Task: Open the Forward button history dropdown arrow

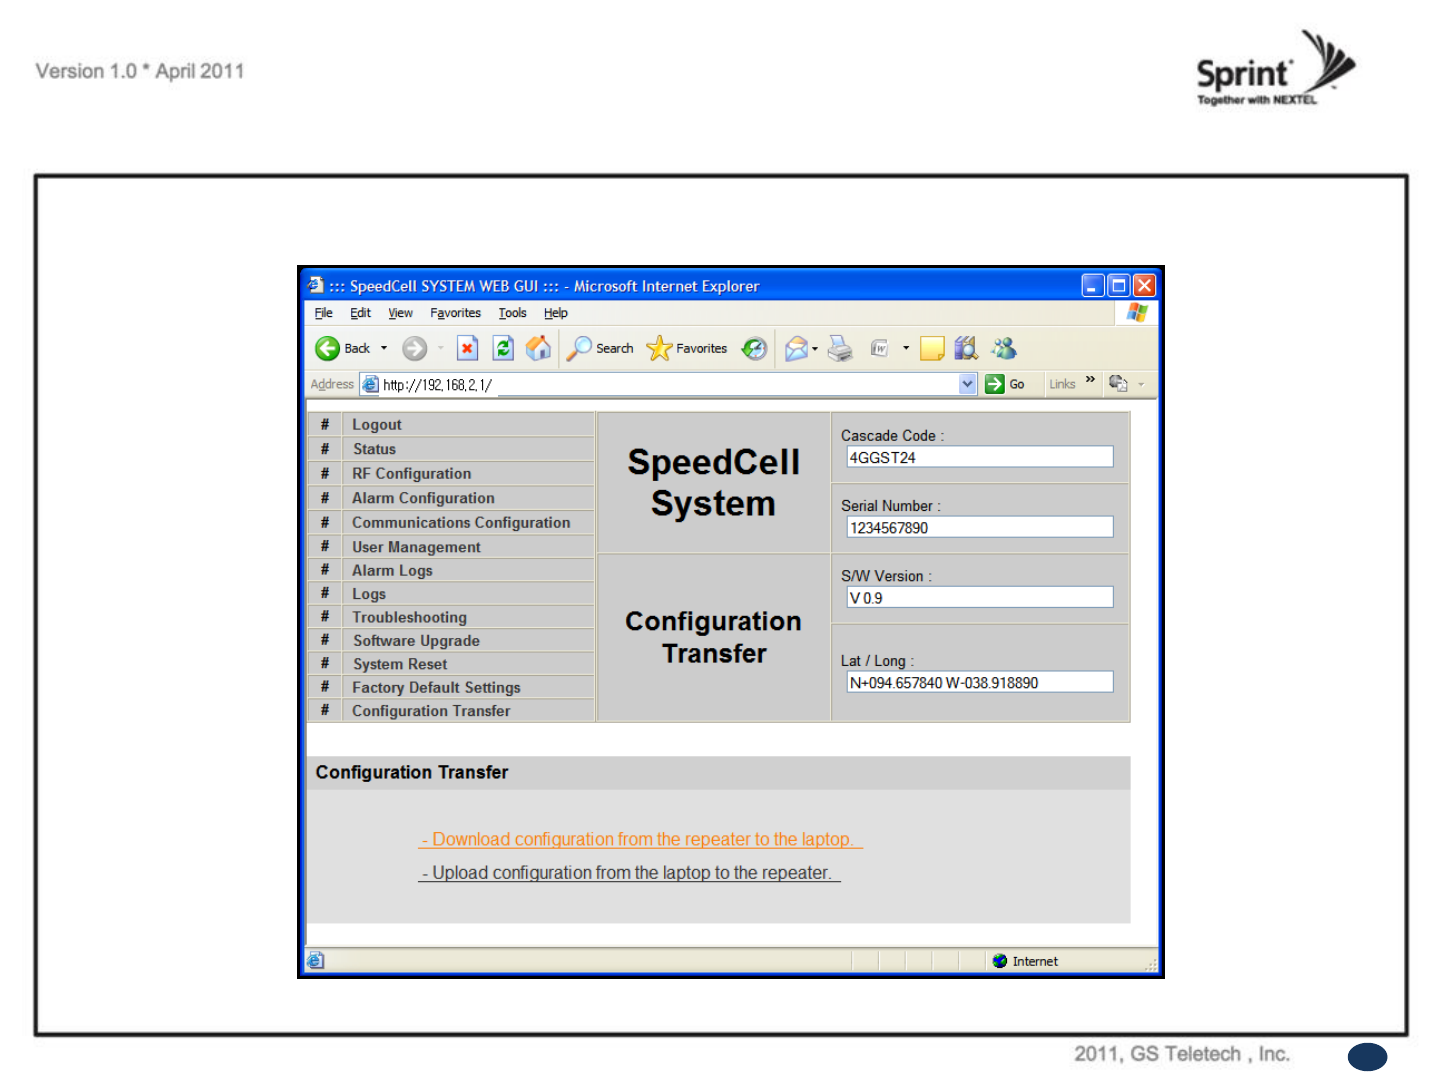Action: (x=440, y=348)
